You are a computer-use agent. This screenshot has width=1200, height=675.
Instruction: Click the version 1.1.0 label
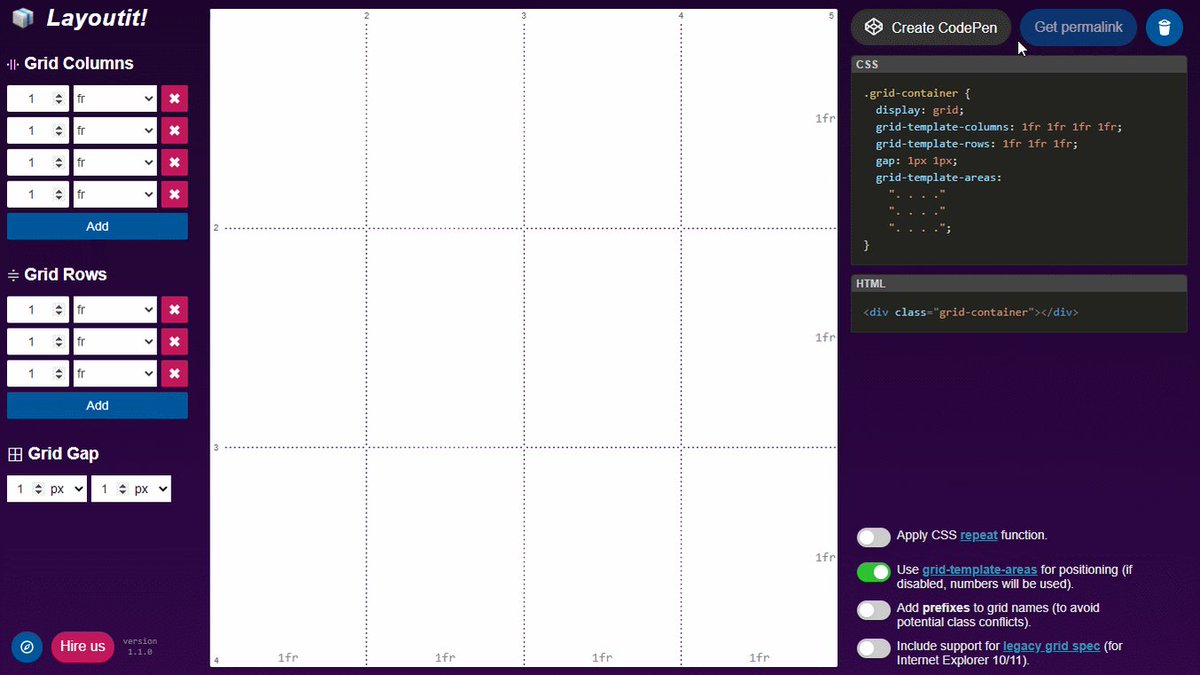pos(140,646)
